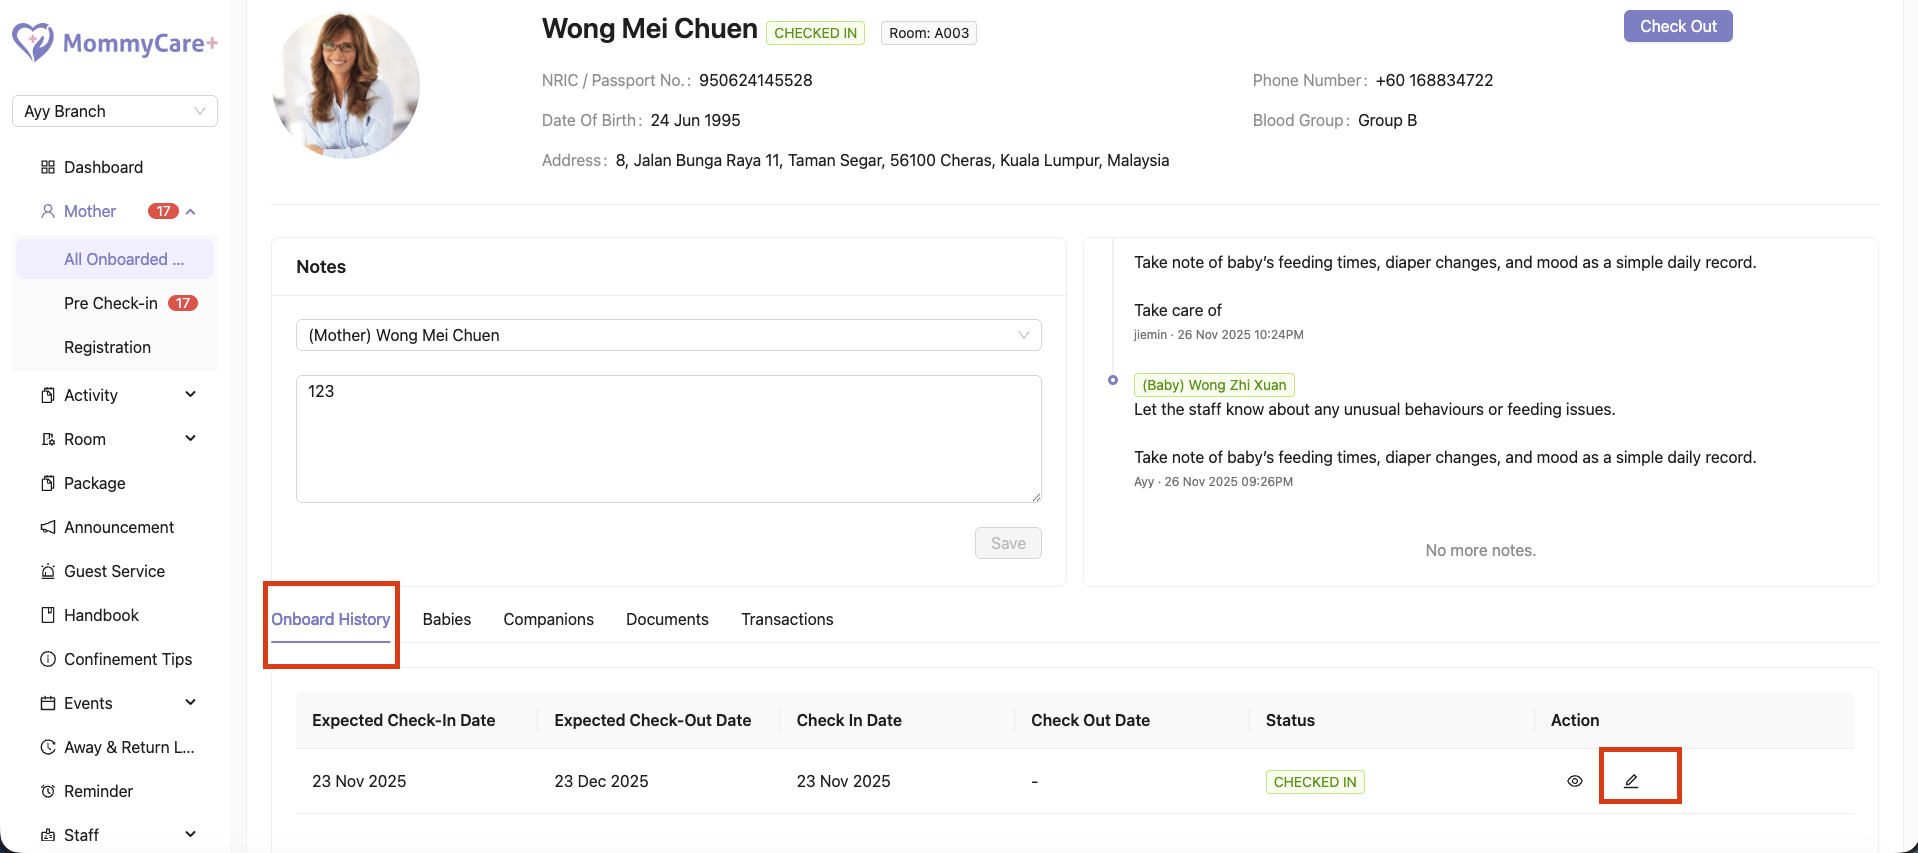Click the pencil edit icon in Action column
Screen dimensions: 1918x853
tap(1631, 781)
